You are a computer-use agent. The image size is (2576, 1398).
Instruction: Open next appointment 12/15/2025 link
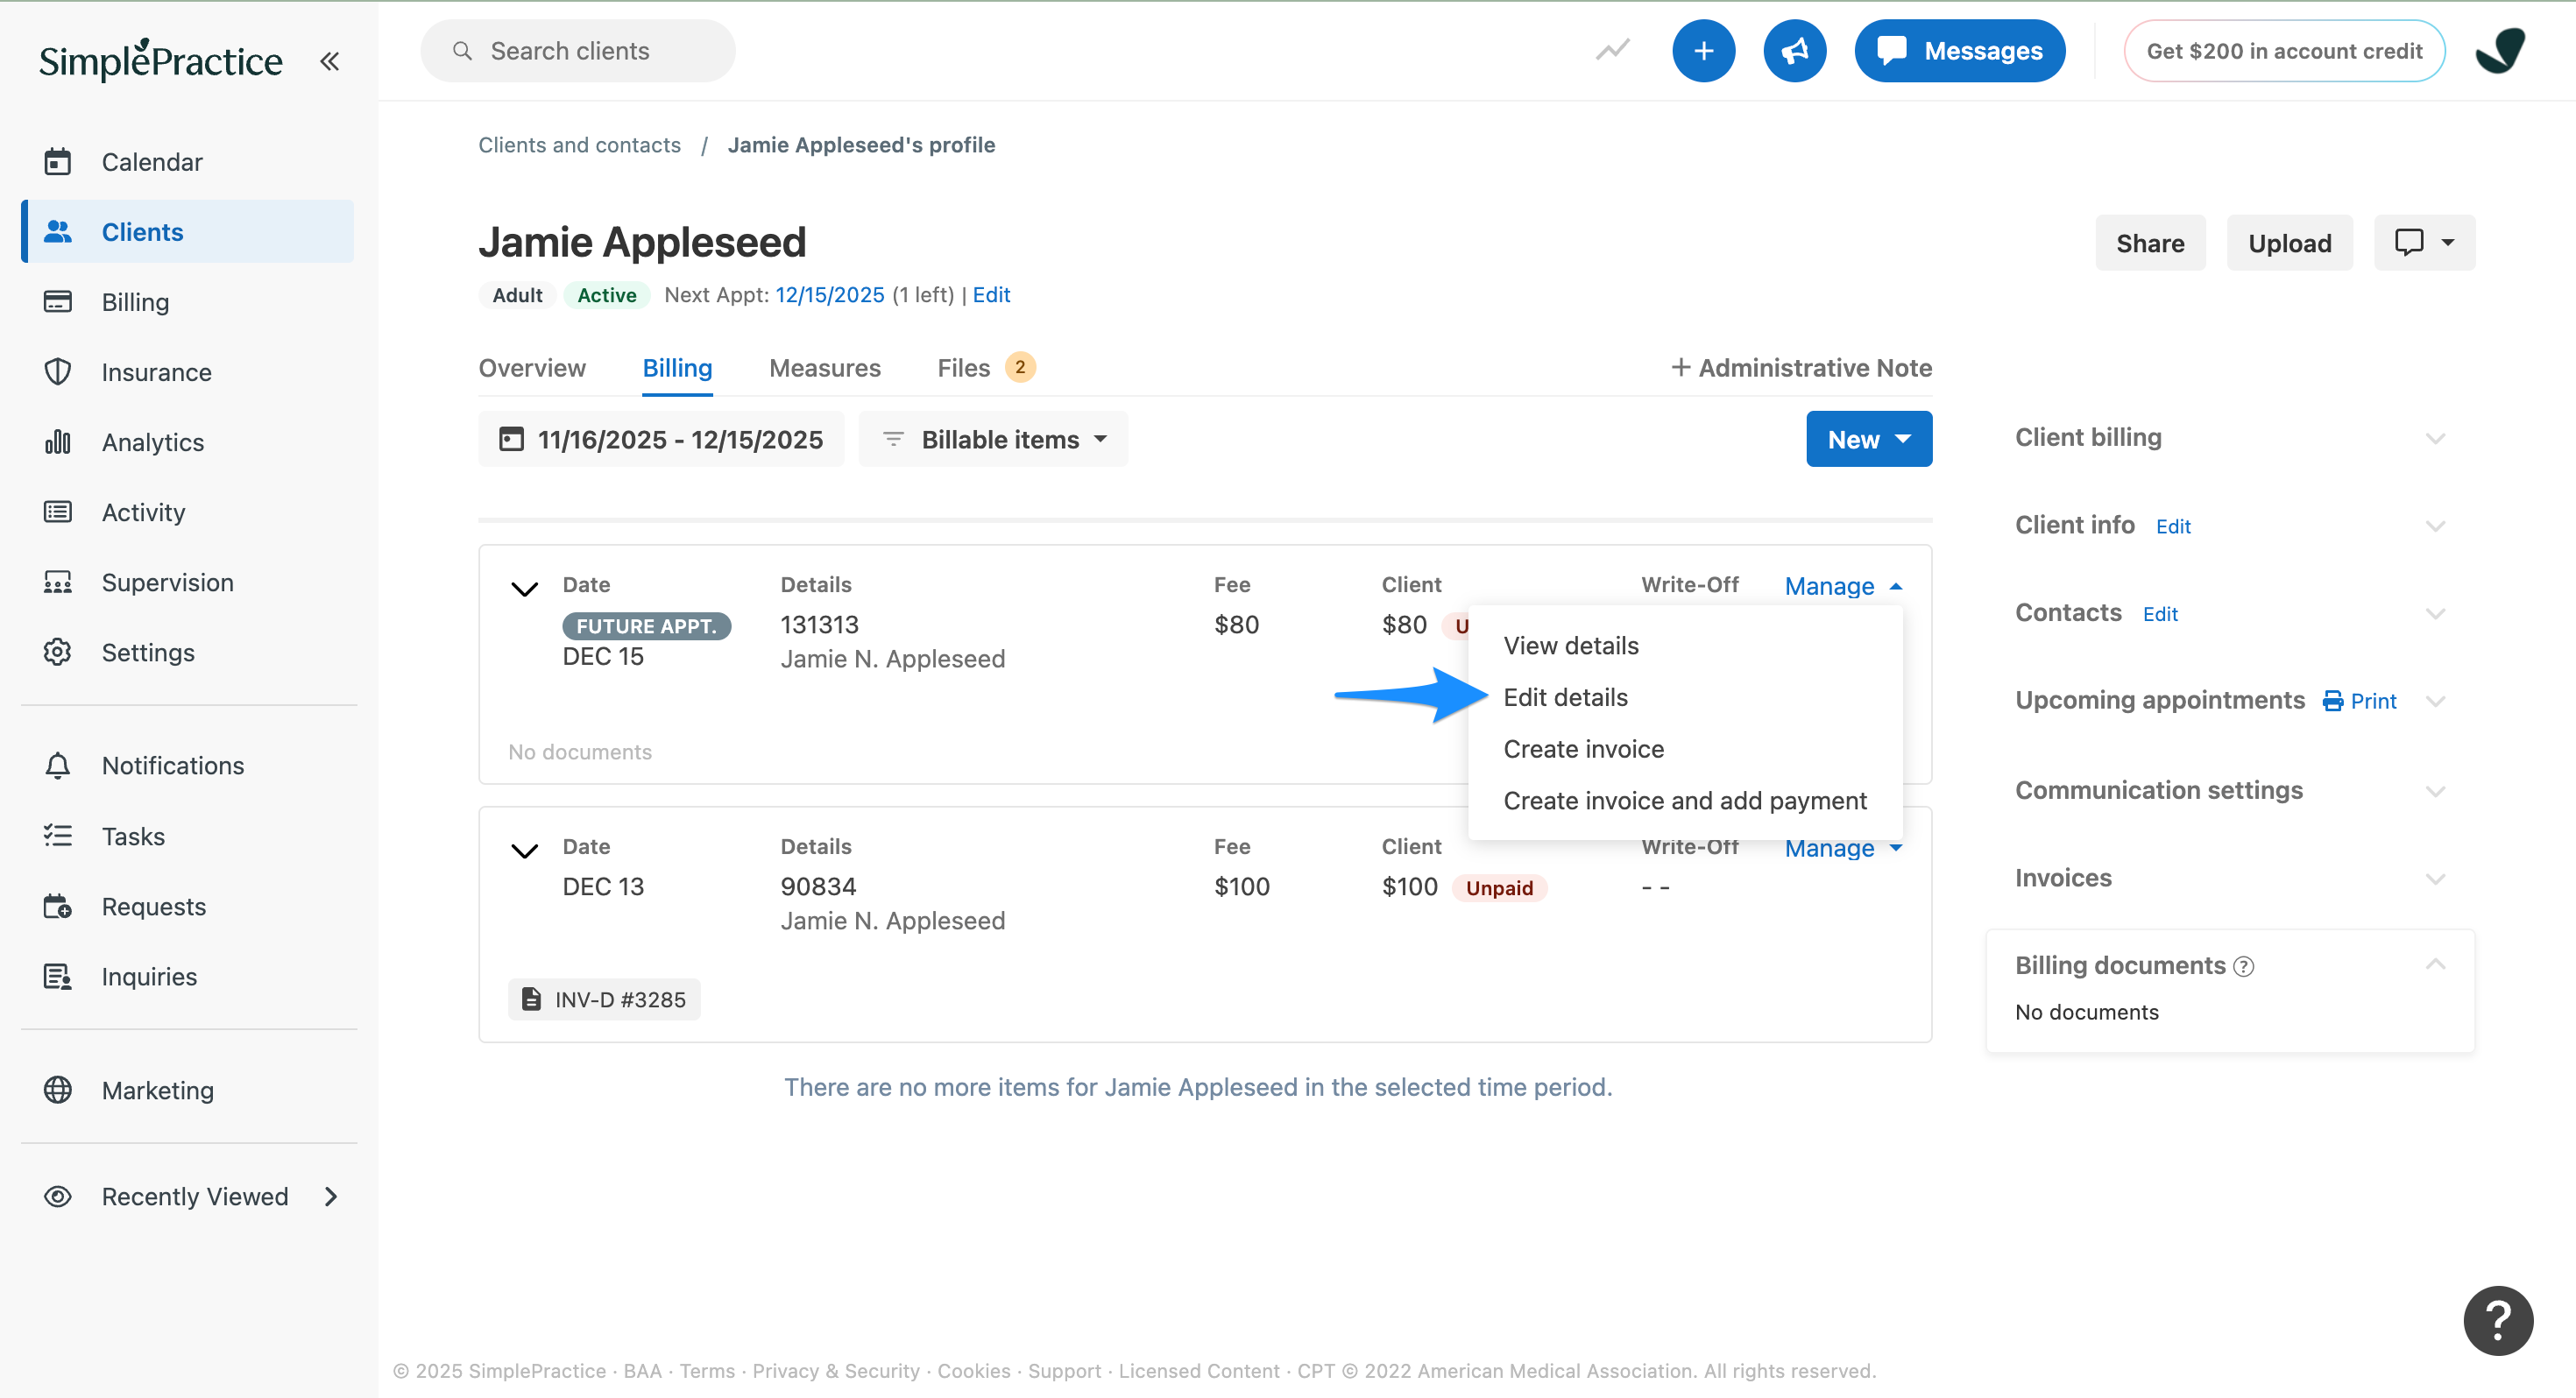pyautogui.click(x=829, y=294)
